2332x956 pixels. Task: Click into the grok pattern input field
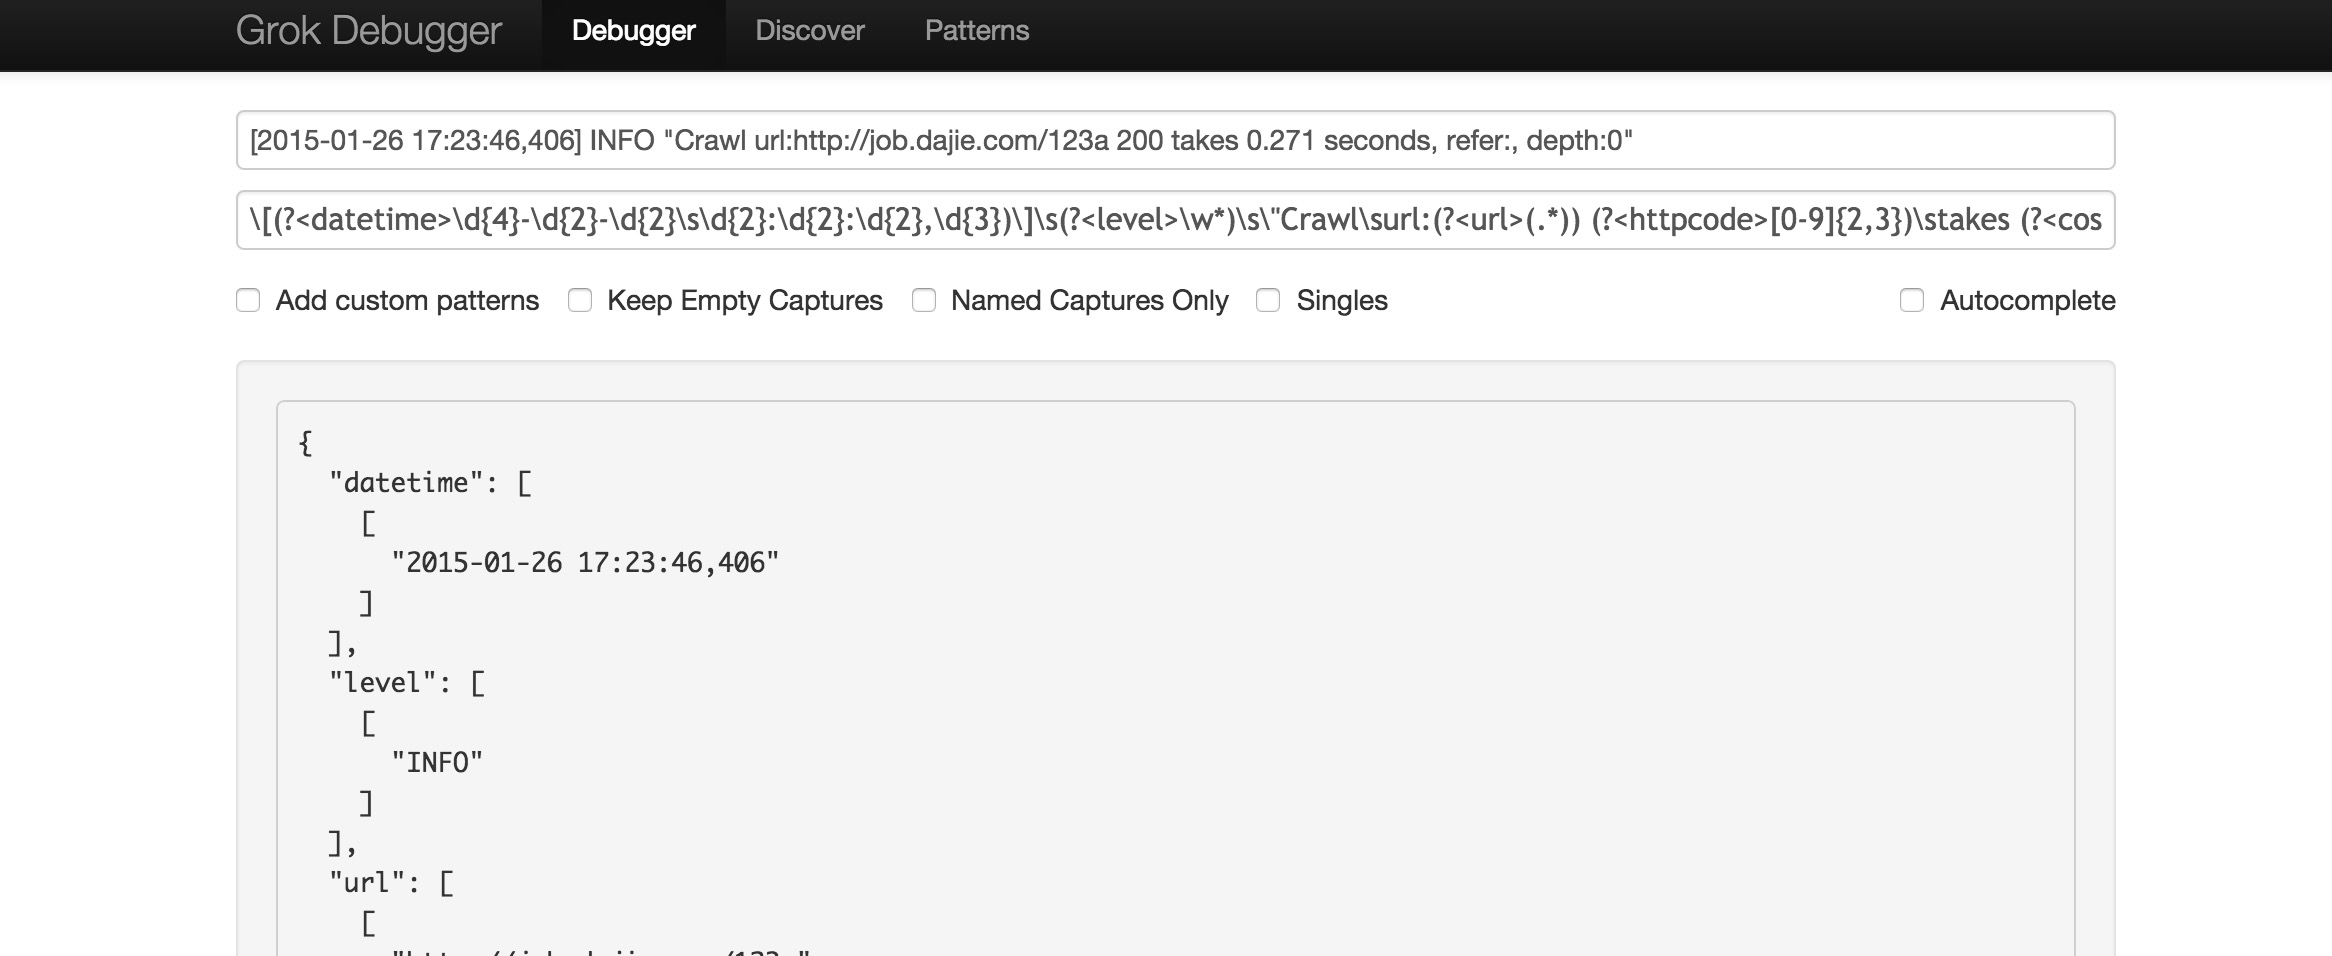pos(1175,220)
